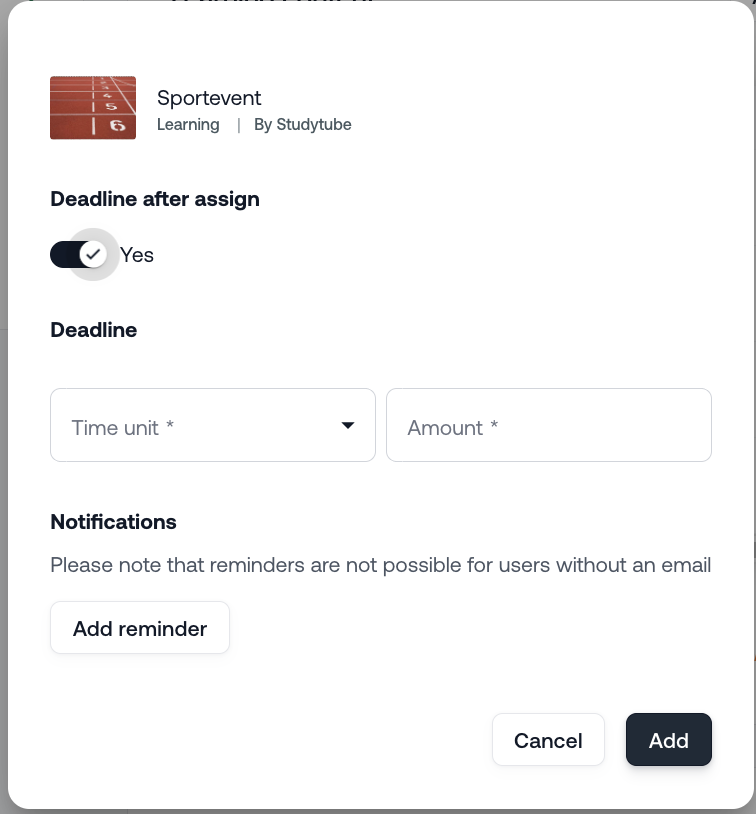Screen dimensions: 756x814
Task: Click the Time unit dropdown arrow
Action: pyautogui.click(x=348, y=425)
